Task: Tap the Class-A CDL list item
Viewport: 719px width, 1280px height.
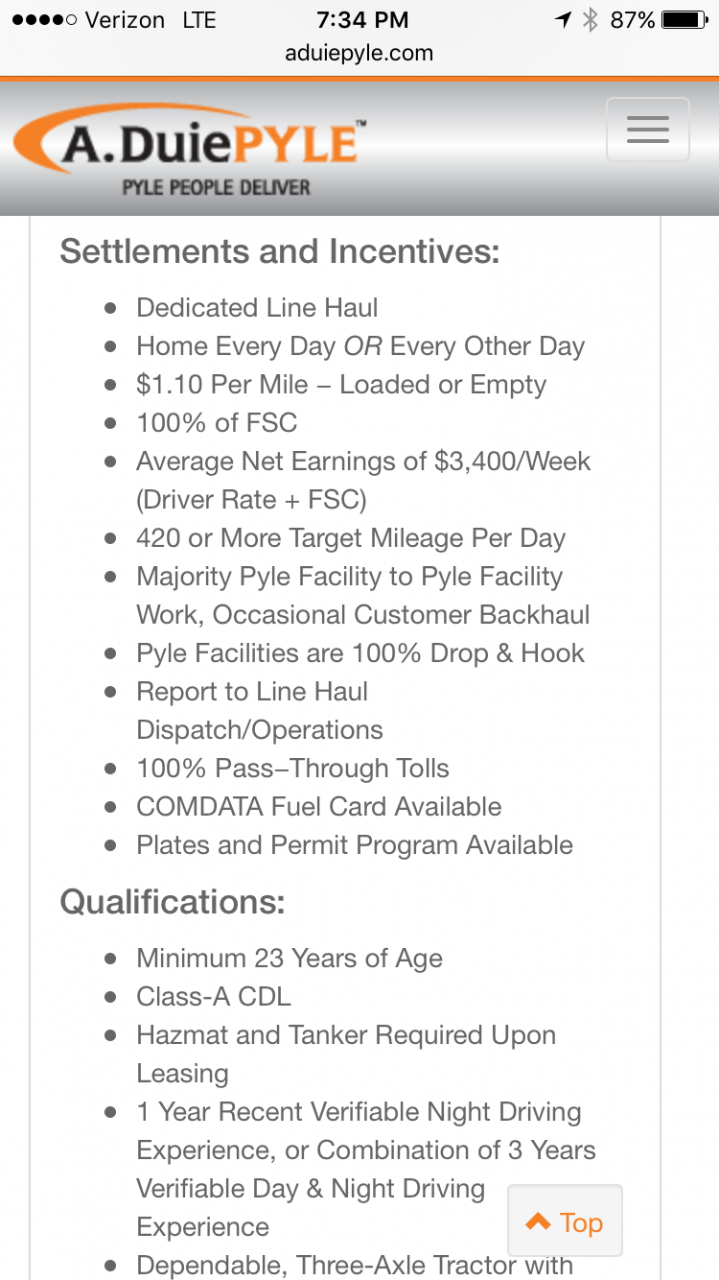Action: tap(214, 997)
